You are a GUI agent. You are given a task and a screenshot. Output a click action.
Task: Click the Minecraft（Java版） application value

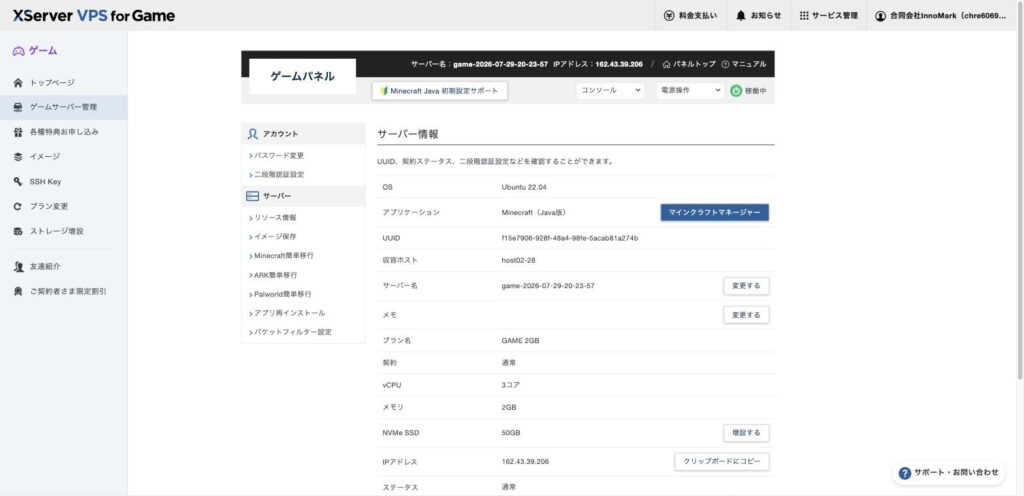pos(534,213)
